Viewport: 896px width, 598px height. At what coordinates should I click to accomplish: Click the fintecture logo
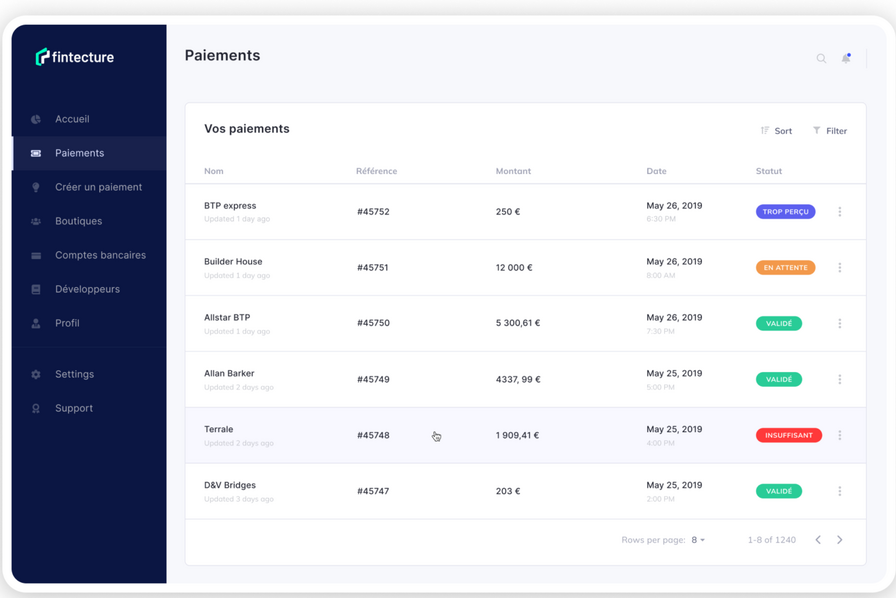pos(75,57)
